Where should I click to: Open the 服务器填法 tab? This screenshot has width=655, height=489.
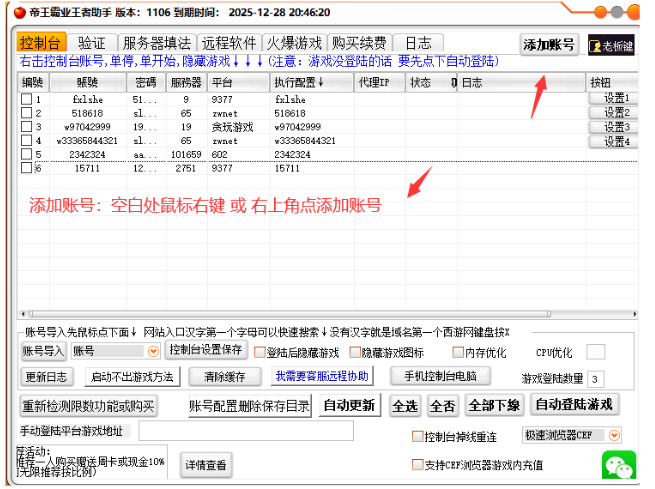click(x=157, y=43)
